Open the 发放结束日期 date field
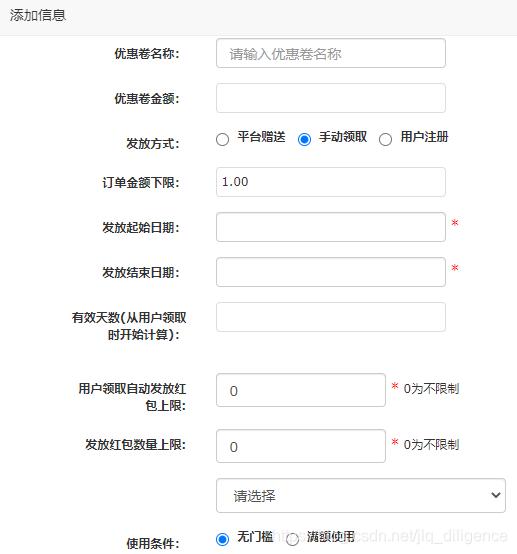This screenshot has height=554, width=517. coord(331,272)
